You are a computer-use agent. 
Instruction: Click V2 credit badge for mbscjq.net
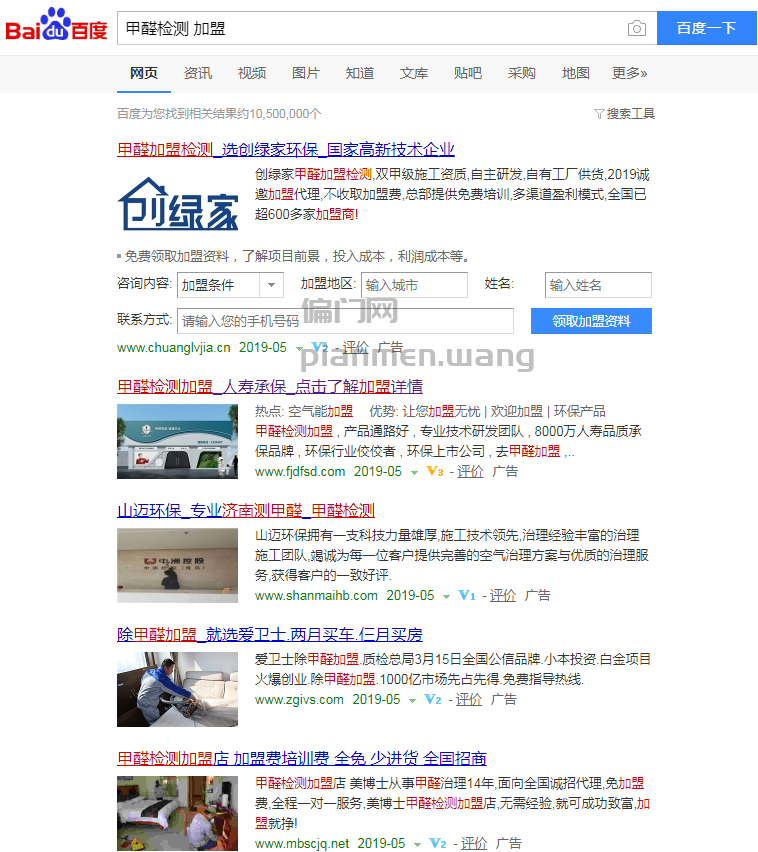[x=437, y=843]
